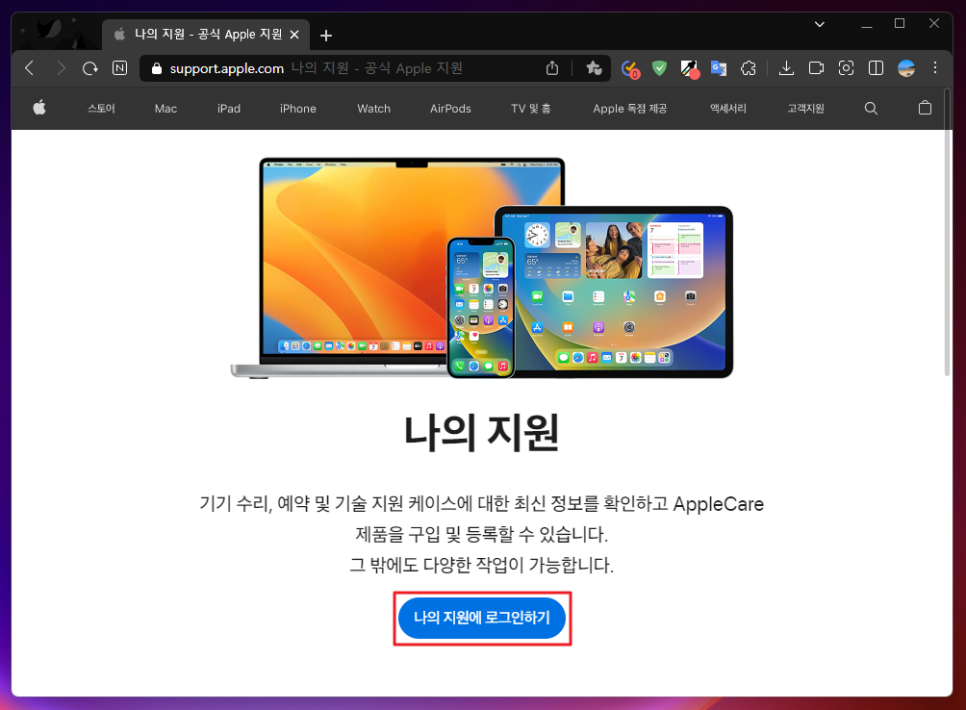Click the Apple devices hero image
Image resolution: width=966 pixels, height=710 pixels.
tap(482, 267)
